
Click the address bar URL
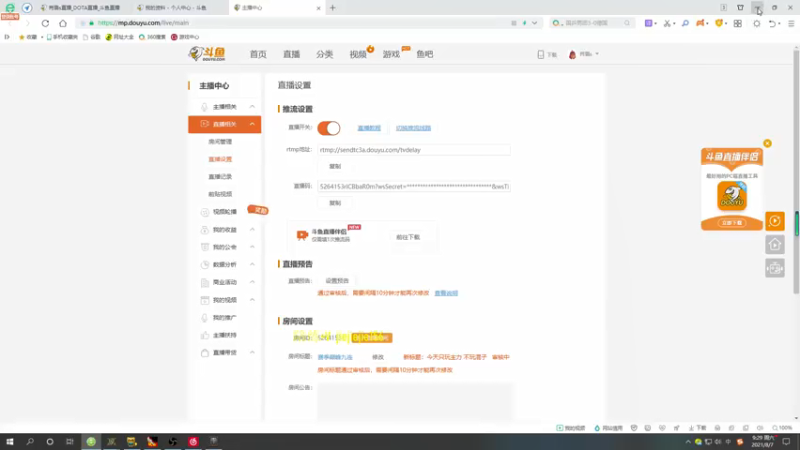pos(143,23)
